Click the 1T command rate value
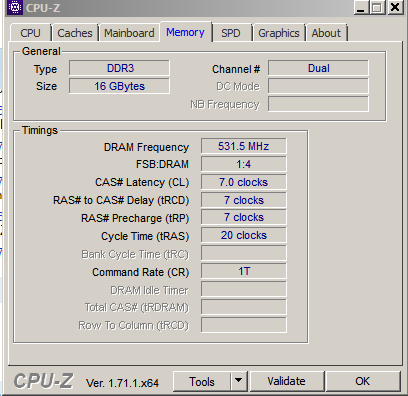This screenshot has width=408, height=396. coord(244,271)
